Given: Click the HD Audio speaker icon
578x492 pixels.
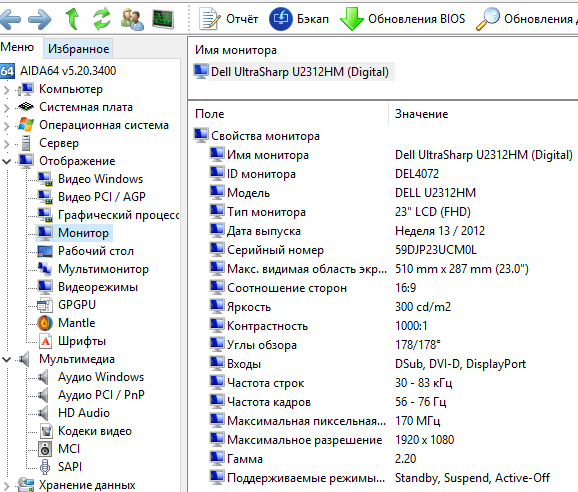Looking at the screenshot, I should [x=43, y=413].
